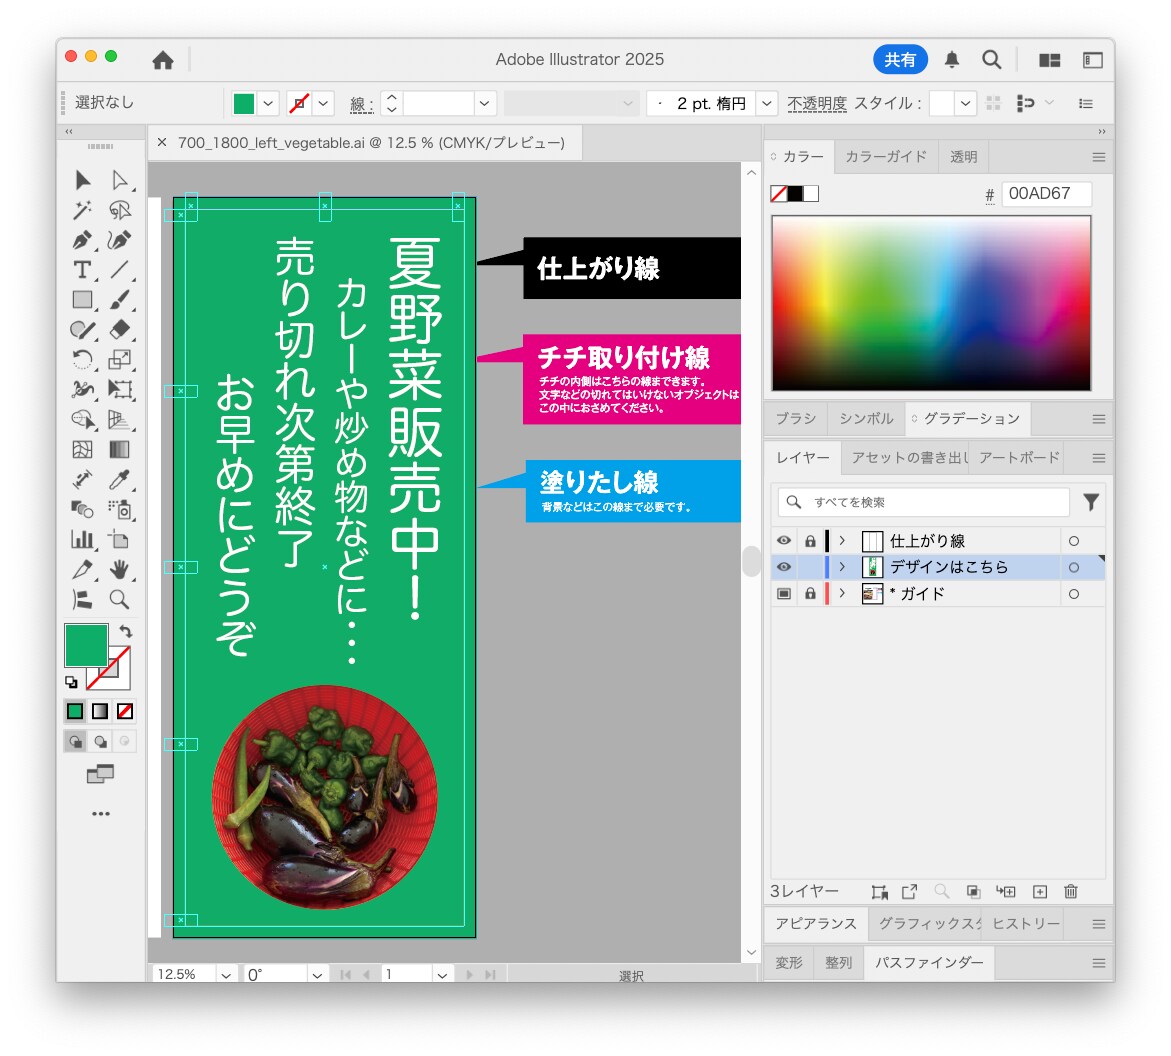Select the Eyedropper tool
The image size is (1171, 1056).
click(119, 479)
